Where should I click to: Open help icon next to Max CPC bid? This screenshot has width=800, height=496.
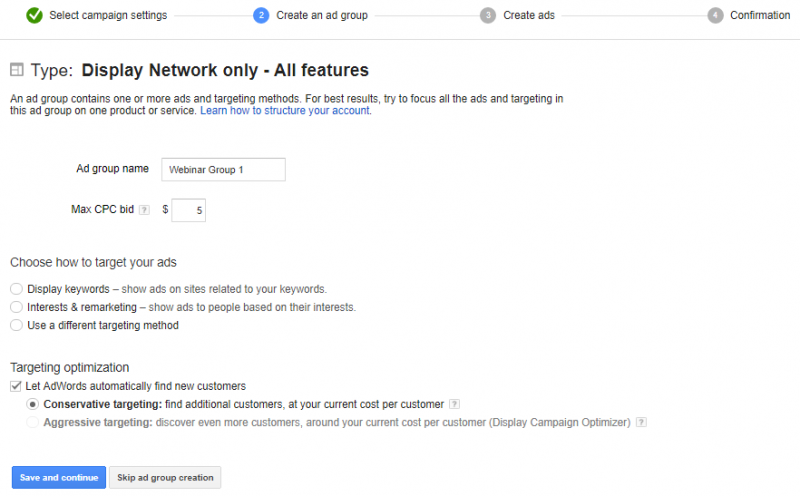pyautogui.click(x=144, y=210)
